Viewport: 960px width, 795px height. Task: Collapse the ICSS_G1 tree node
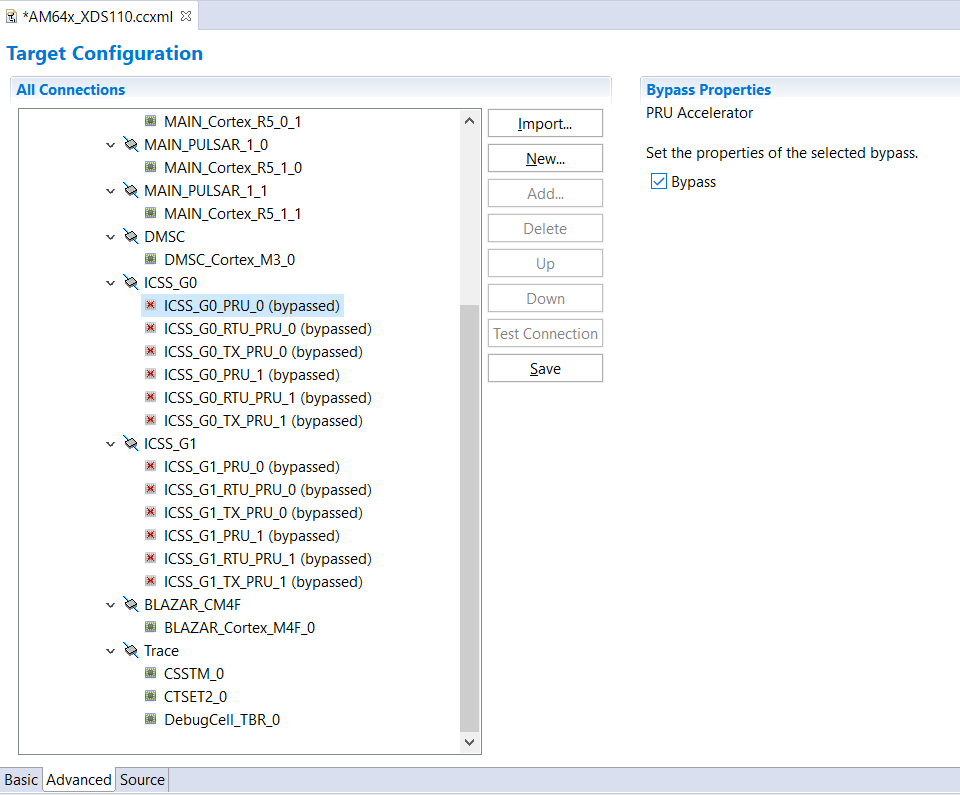(111, 444)
